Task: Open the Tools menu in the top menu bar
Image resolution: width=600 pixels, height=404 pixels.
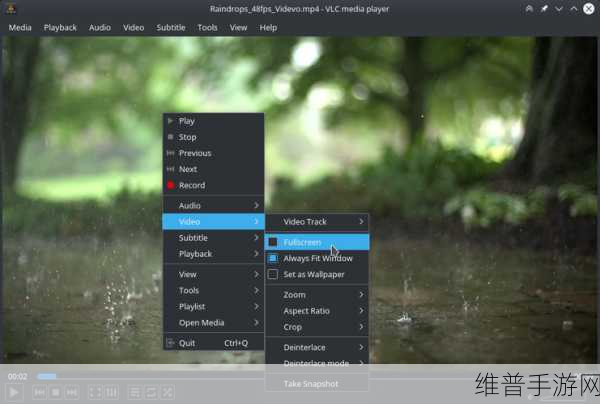Action: (207, 28)
